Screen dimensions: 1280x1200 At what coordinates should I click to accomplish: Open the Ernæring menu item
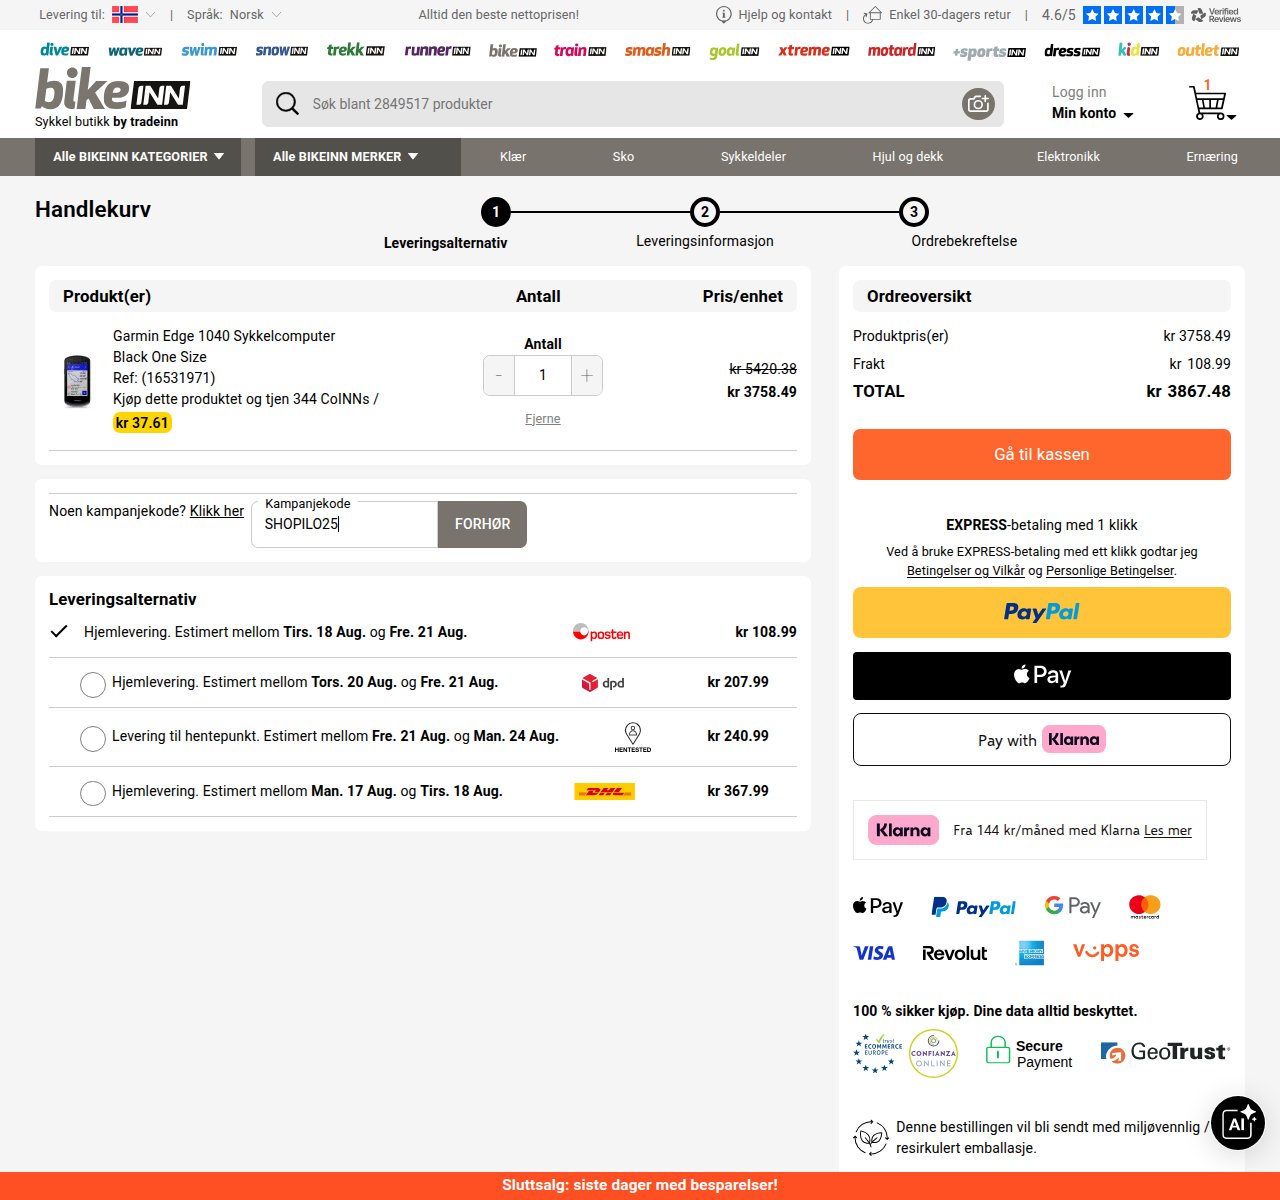point(1212,157)
